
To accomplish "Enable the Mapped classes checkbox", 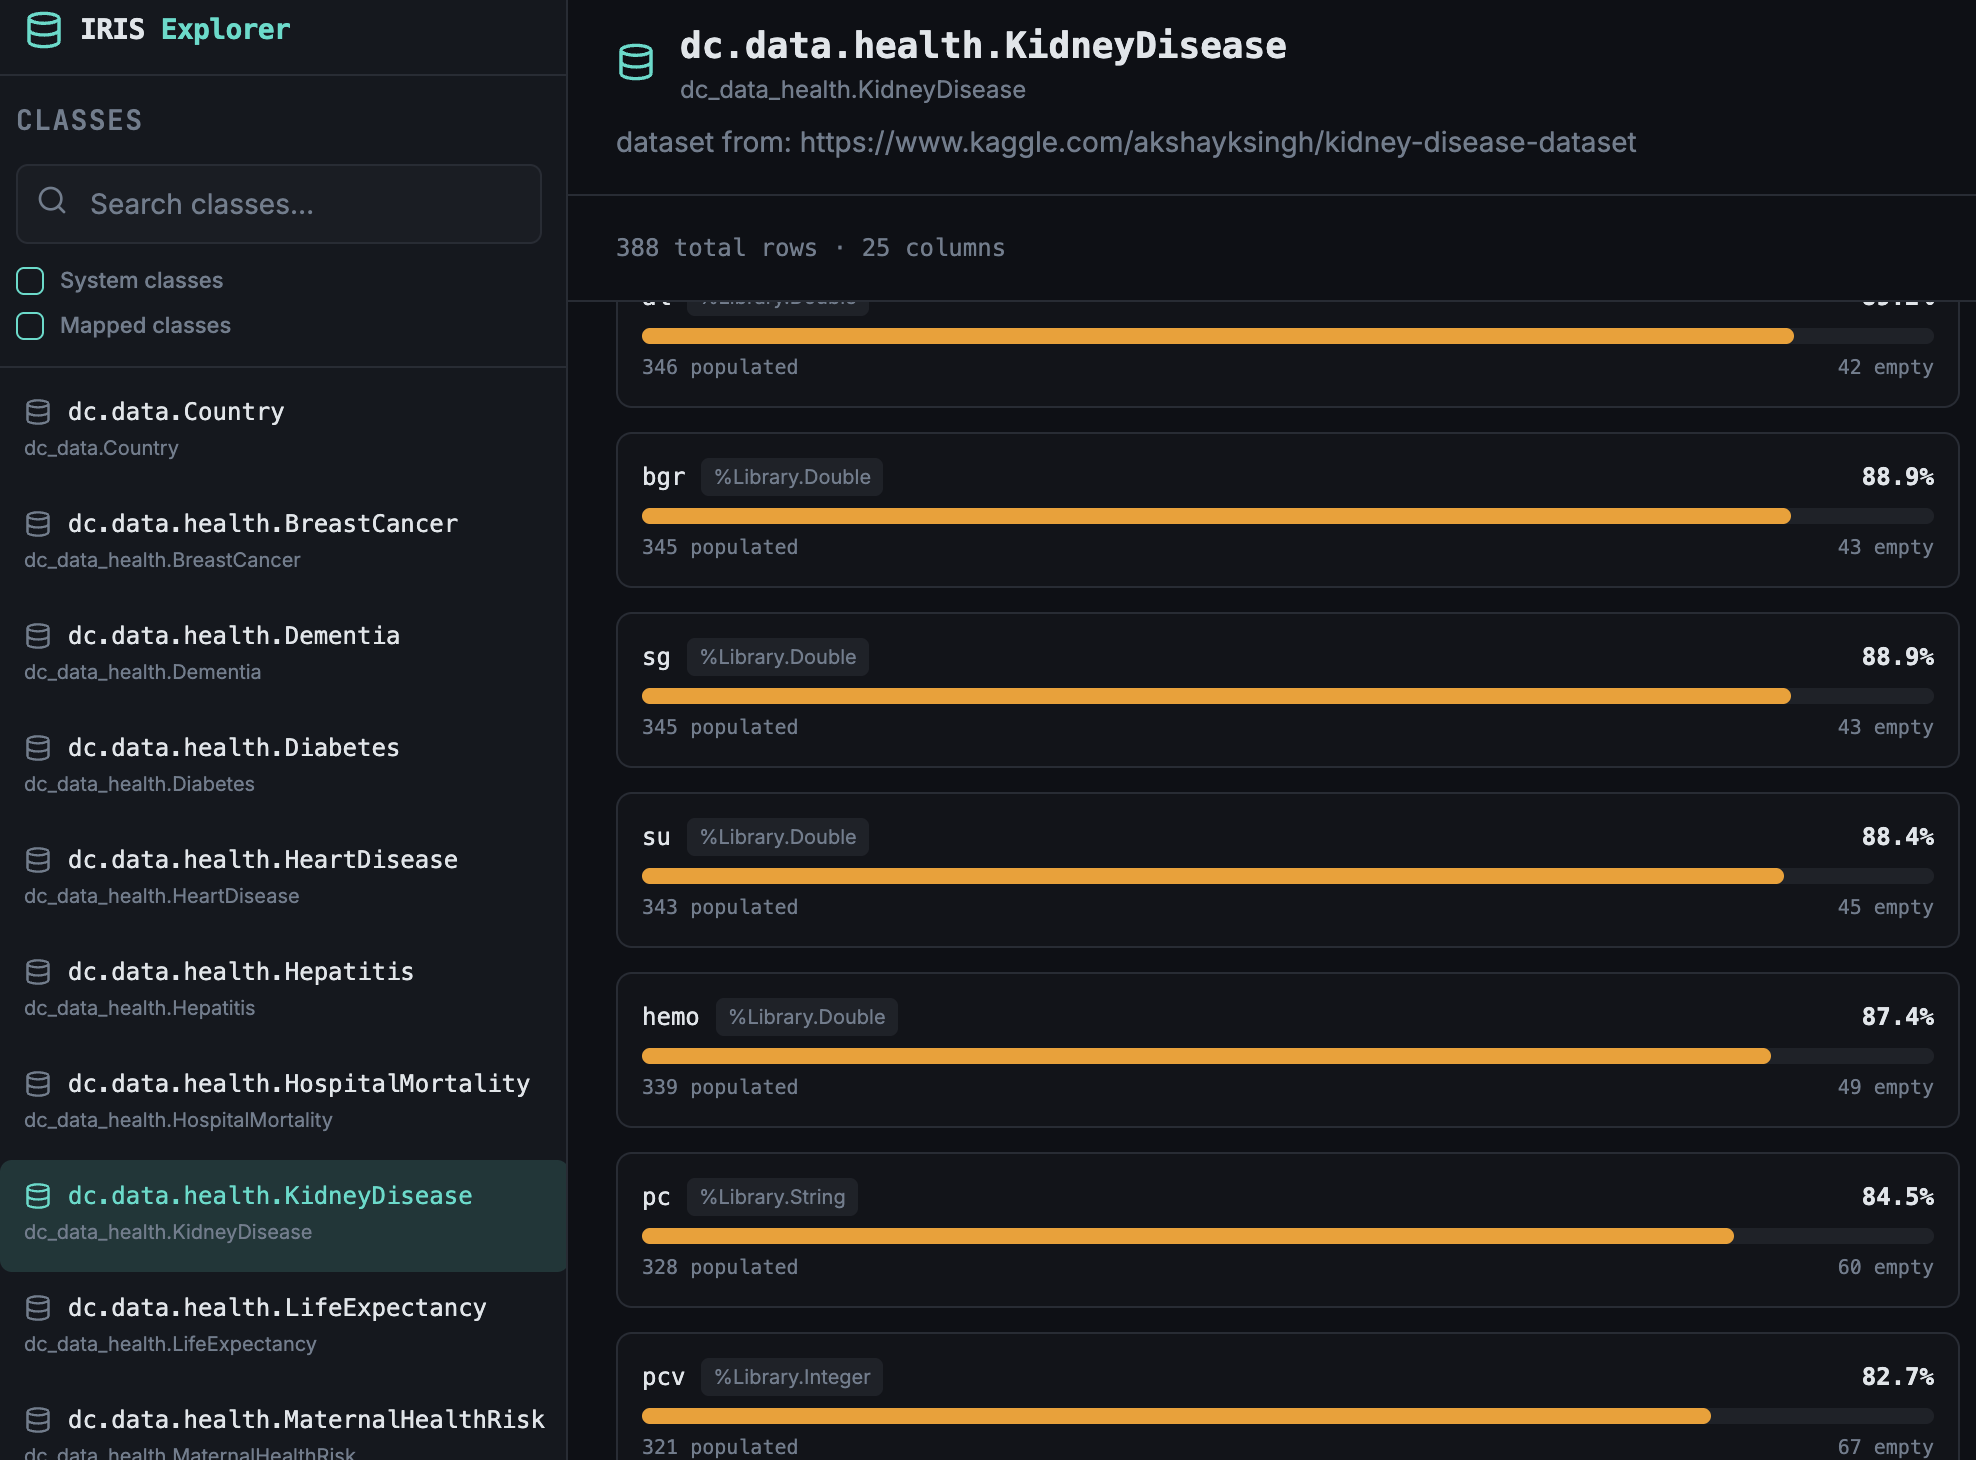I will 30,326.
